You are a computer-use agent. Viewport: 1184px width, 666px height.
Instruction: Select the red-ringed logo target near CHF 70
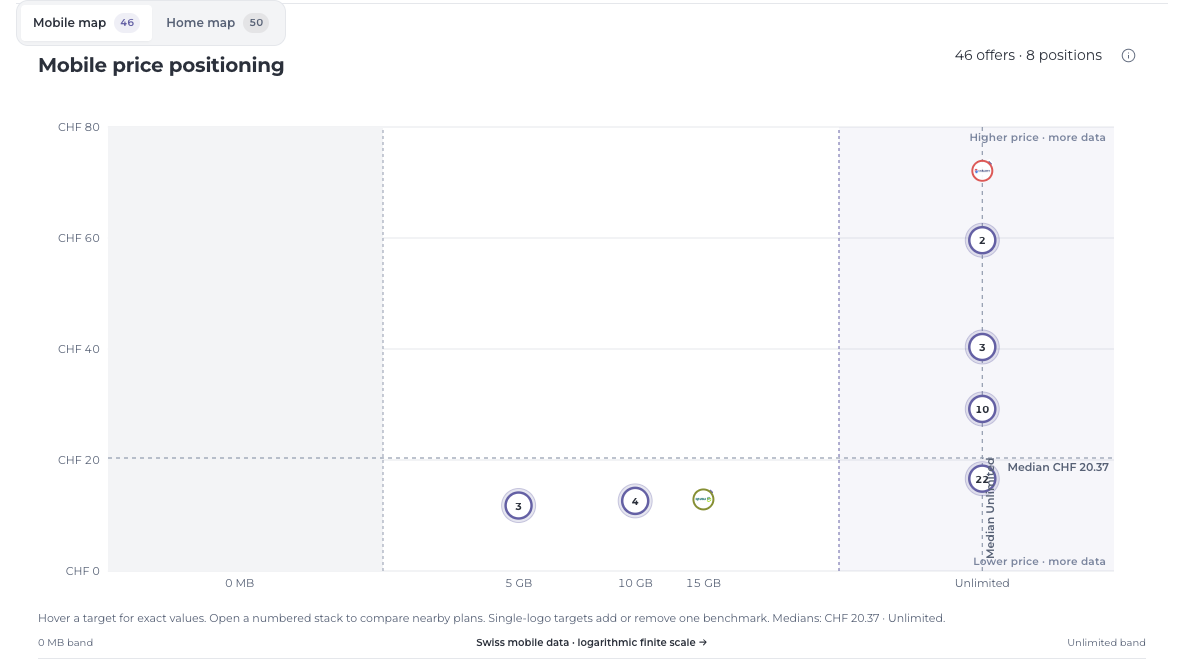982,171
